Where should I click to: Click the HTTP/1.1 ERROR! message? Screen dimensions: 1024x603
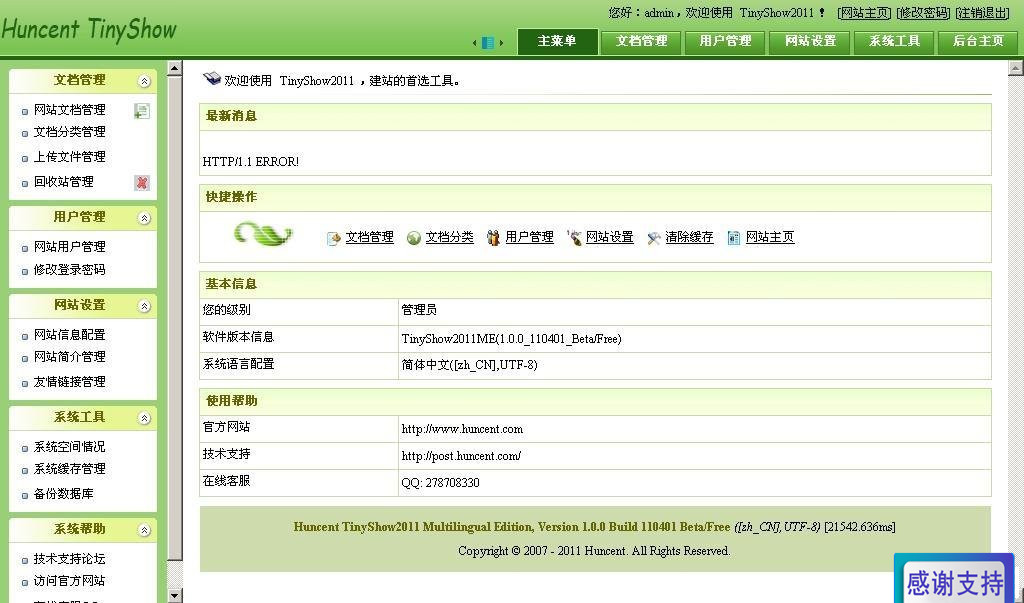[251, 162]
